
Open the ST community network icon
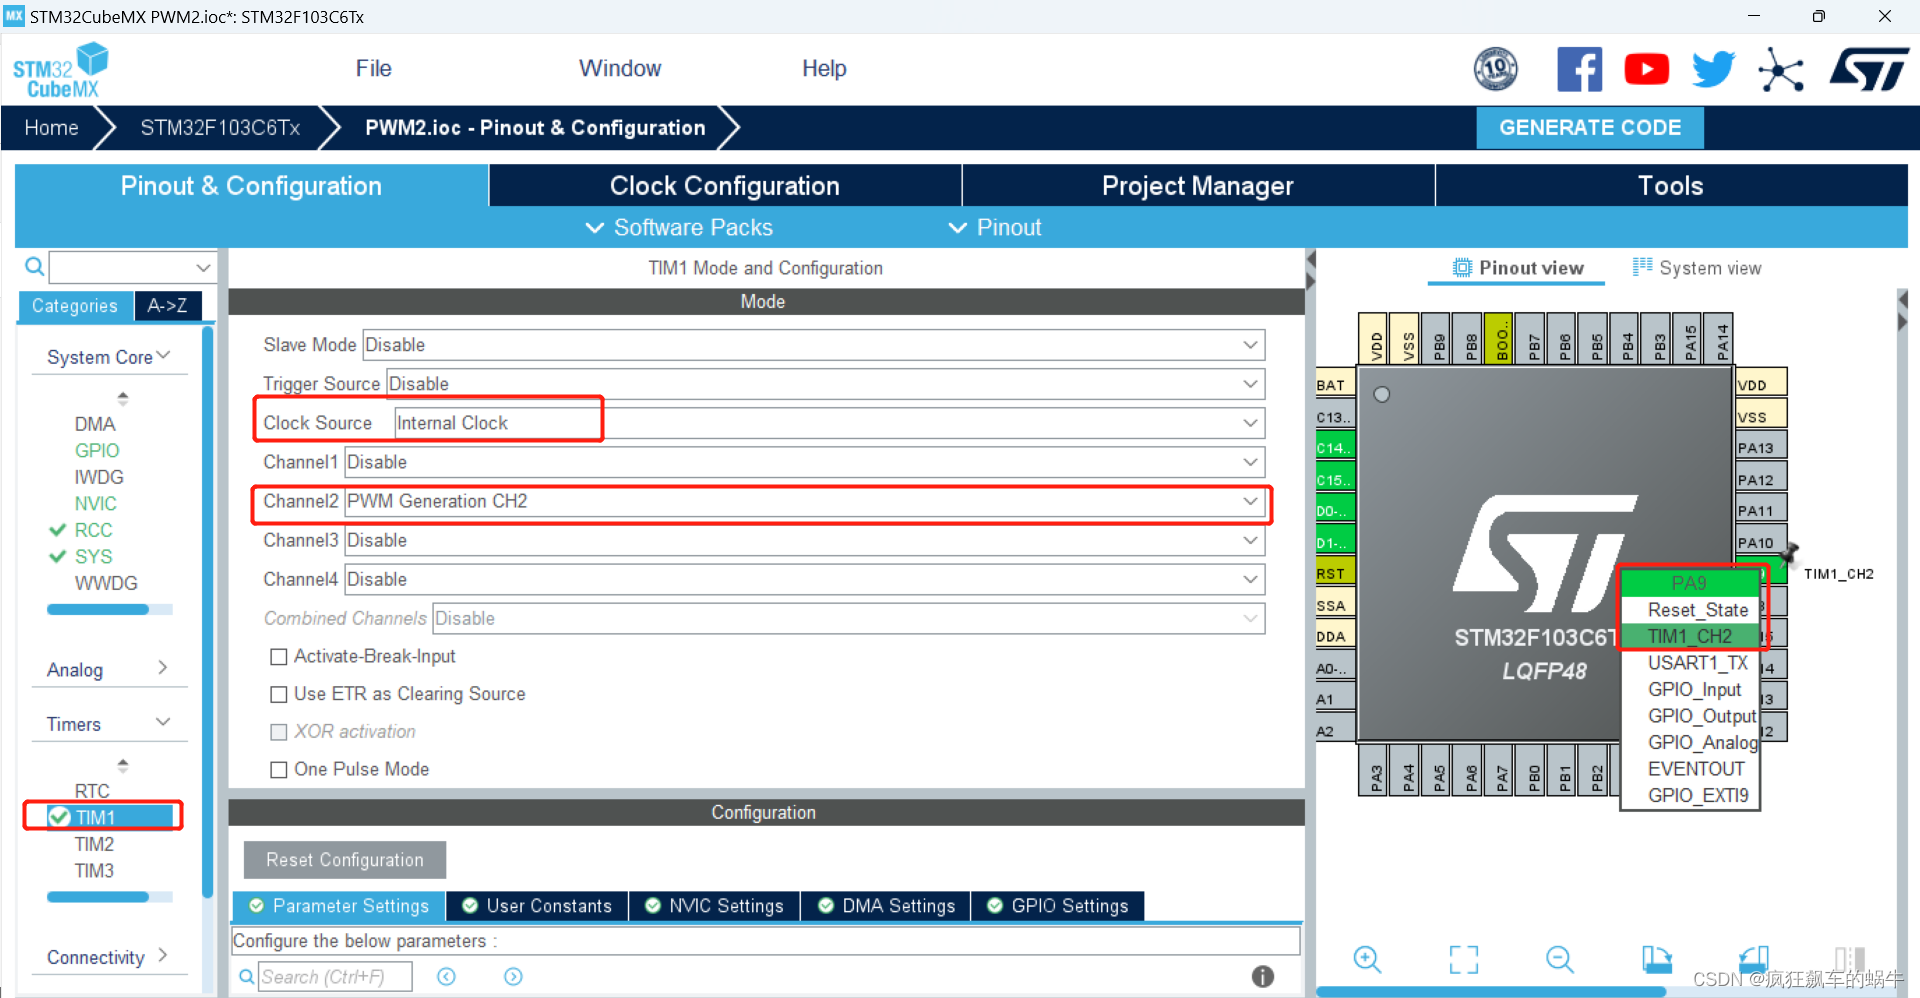pyautogui.click(x=1781, y=70)
